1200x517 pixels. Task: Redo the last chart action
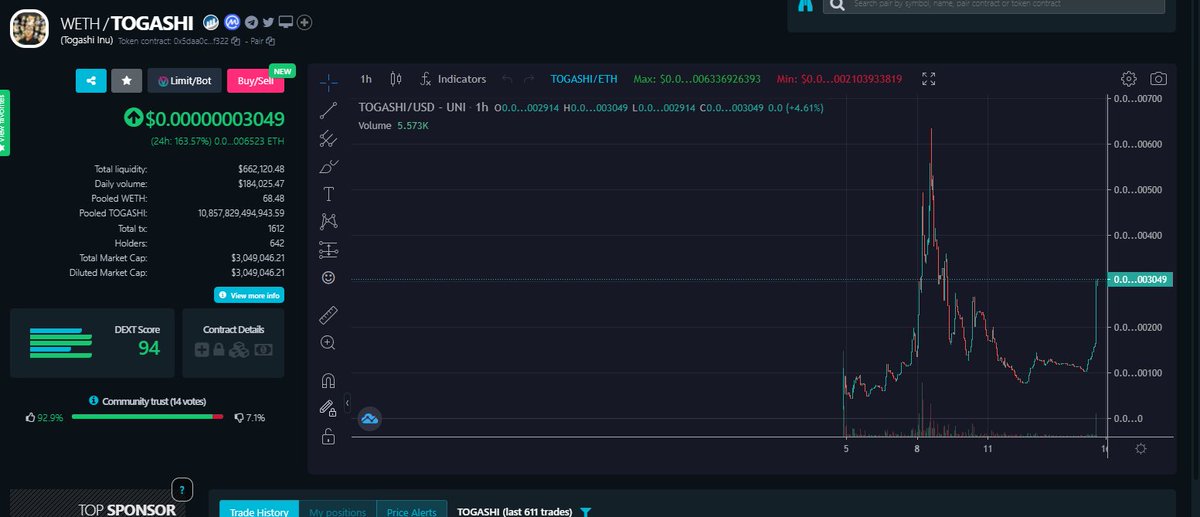pyautogui.click(x=529, y=79)
